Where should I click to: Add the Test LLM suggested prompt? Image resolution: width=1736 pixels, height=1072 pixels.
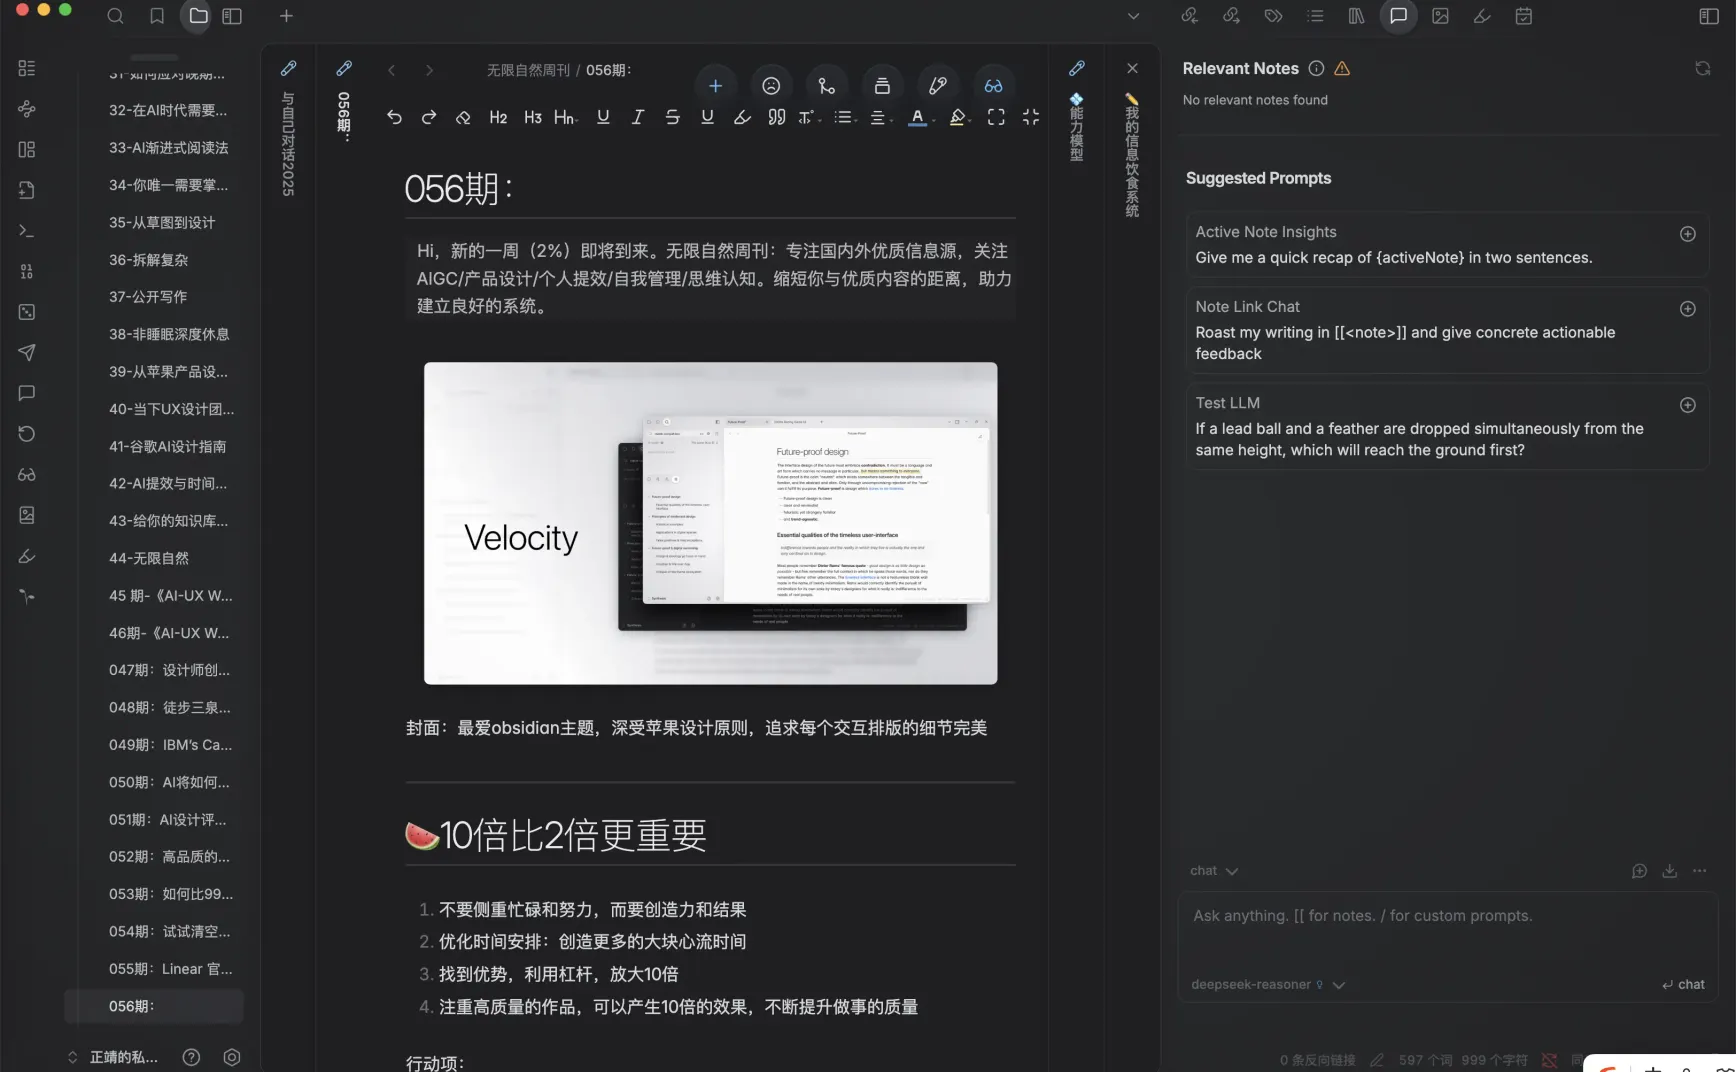1688,406
